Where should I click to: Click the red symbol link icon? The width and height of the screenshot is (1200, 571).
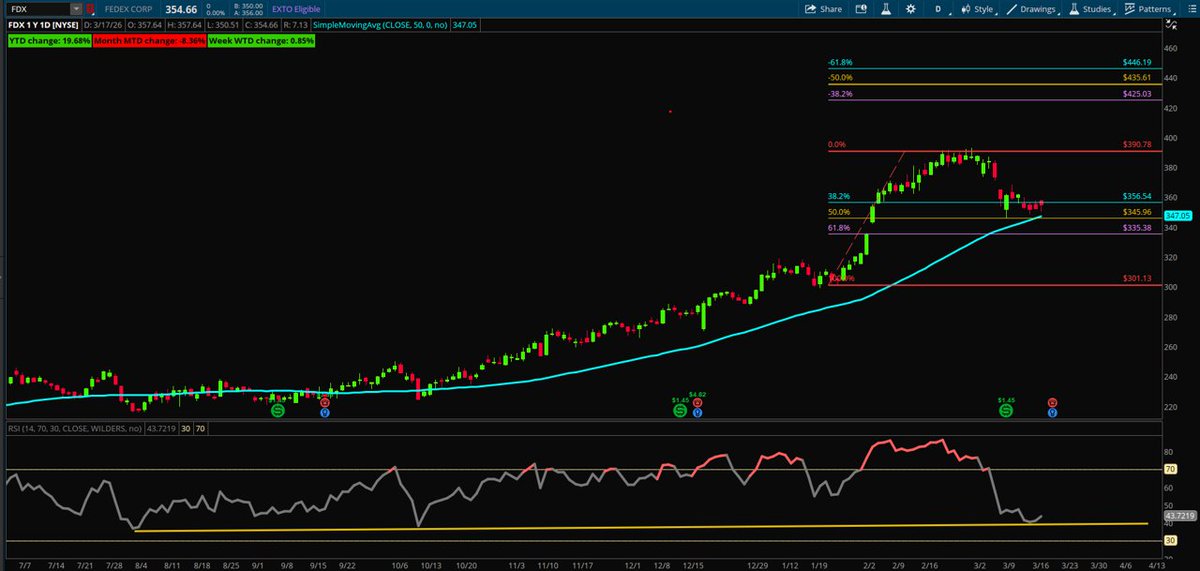91,9
